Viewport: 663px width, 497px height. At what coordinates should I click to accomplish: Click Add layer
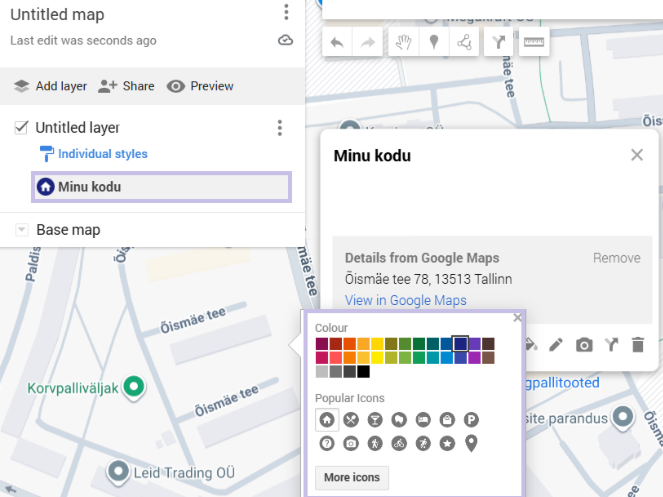(x=50, y=86)
